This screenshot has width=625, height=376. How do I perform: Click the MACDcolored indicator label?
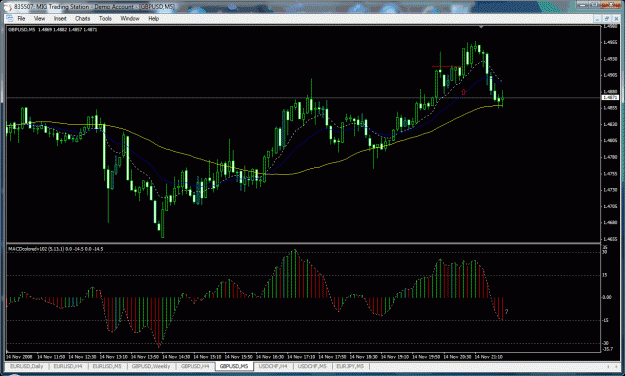click(x=55, y=249)
